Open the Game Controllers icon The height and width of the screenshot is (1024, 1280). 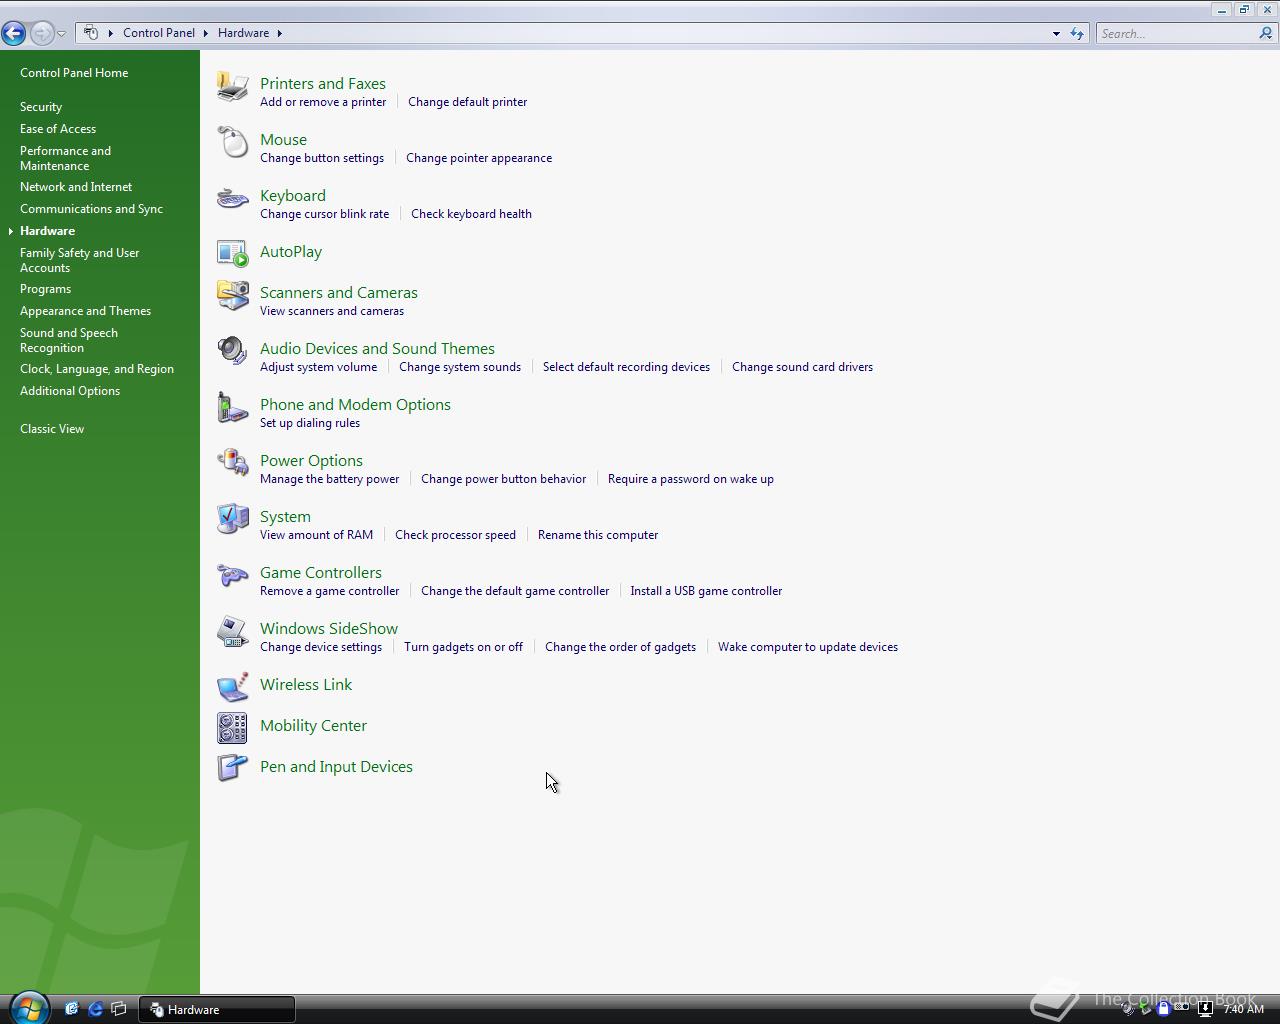tap(233, 576)
